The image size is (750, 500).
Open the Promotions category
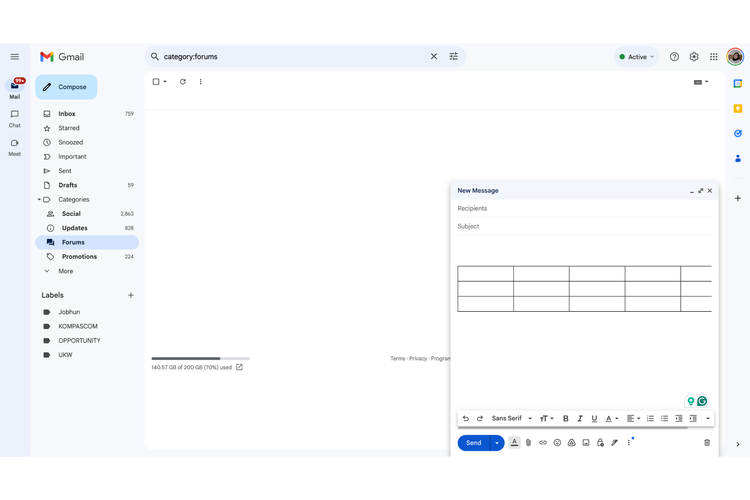coord(79,257)
